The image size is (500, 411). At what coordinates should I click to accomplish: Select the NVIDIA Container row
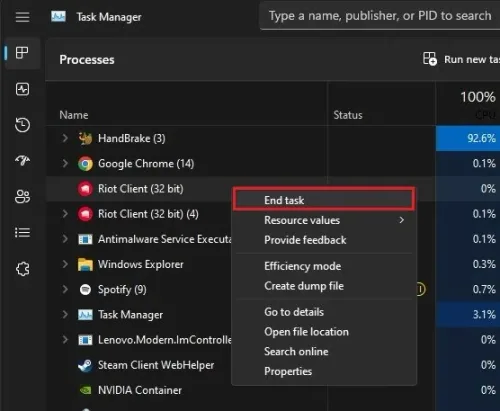coord(273,390)
